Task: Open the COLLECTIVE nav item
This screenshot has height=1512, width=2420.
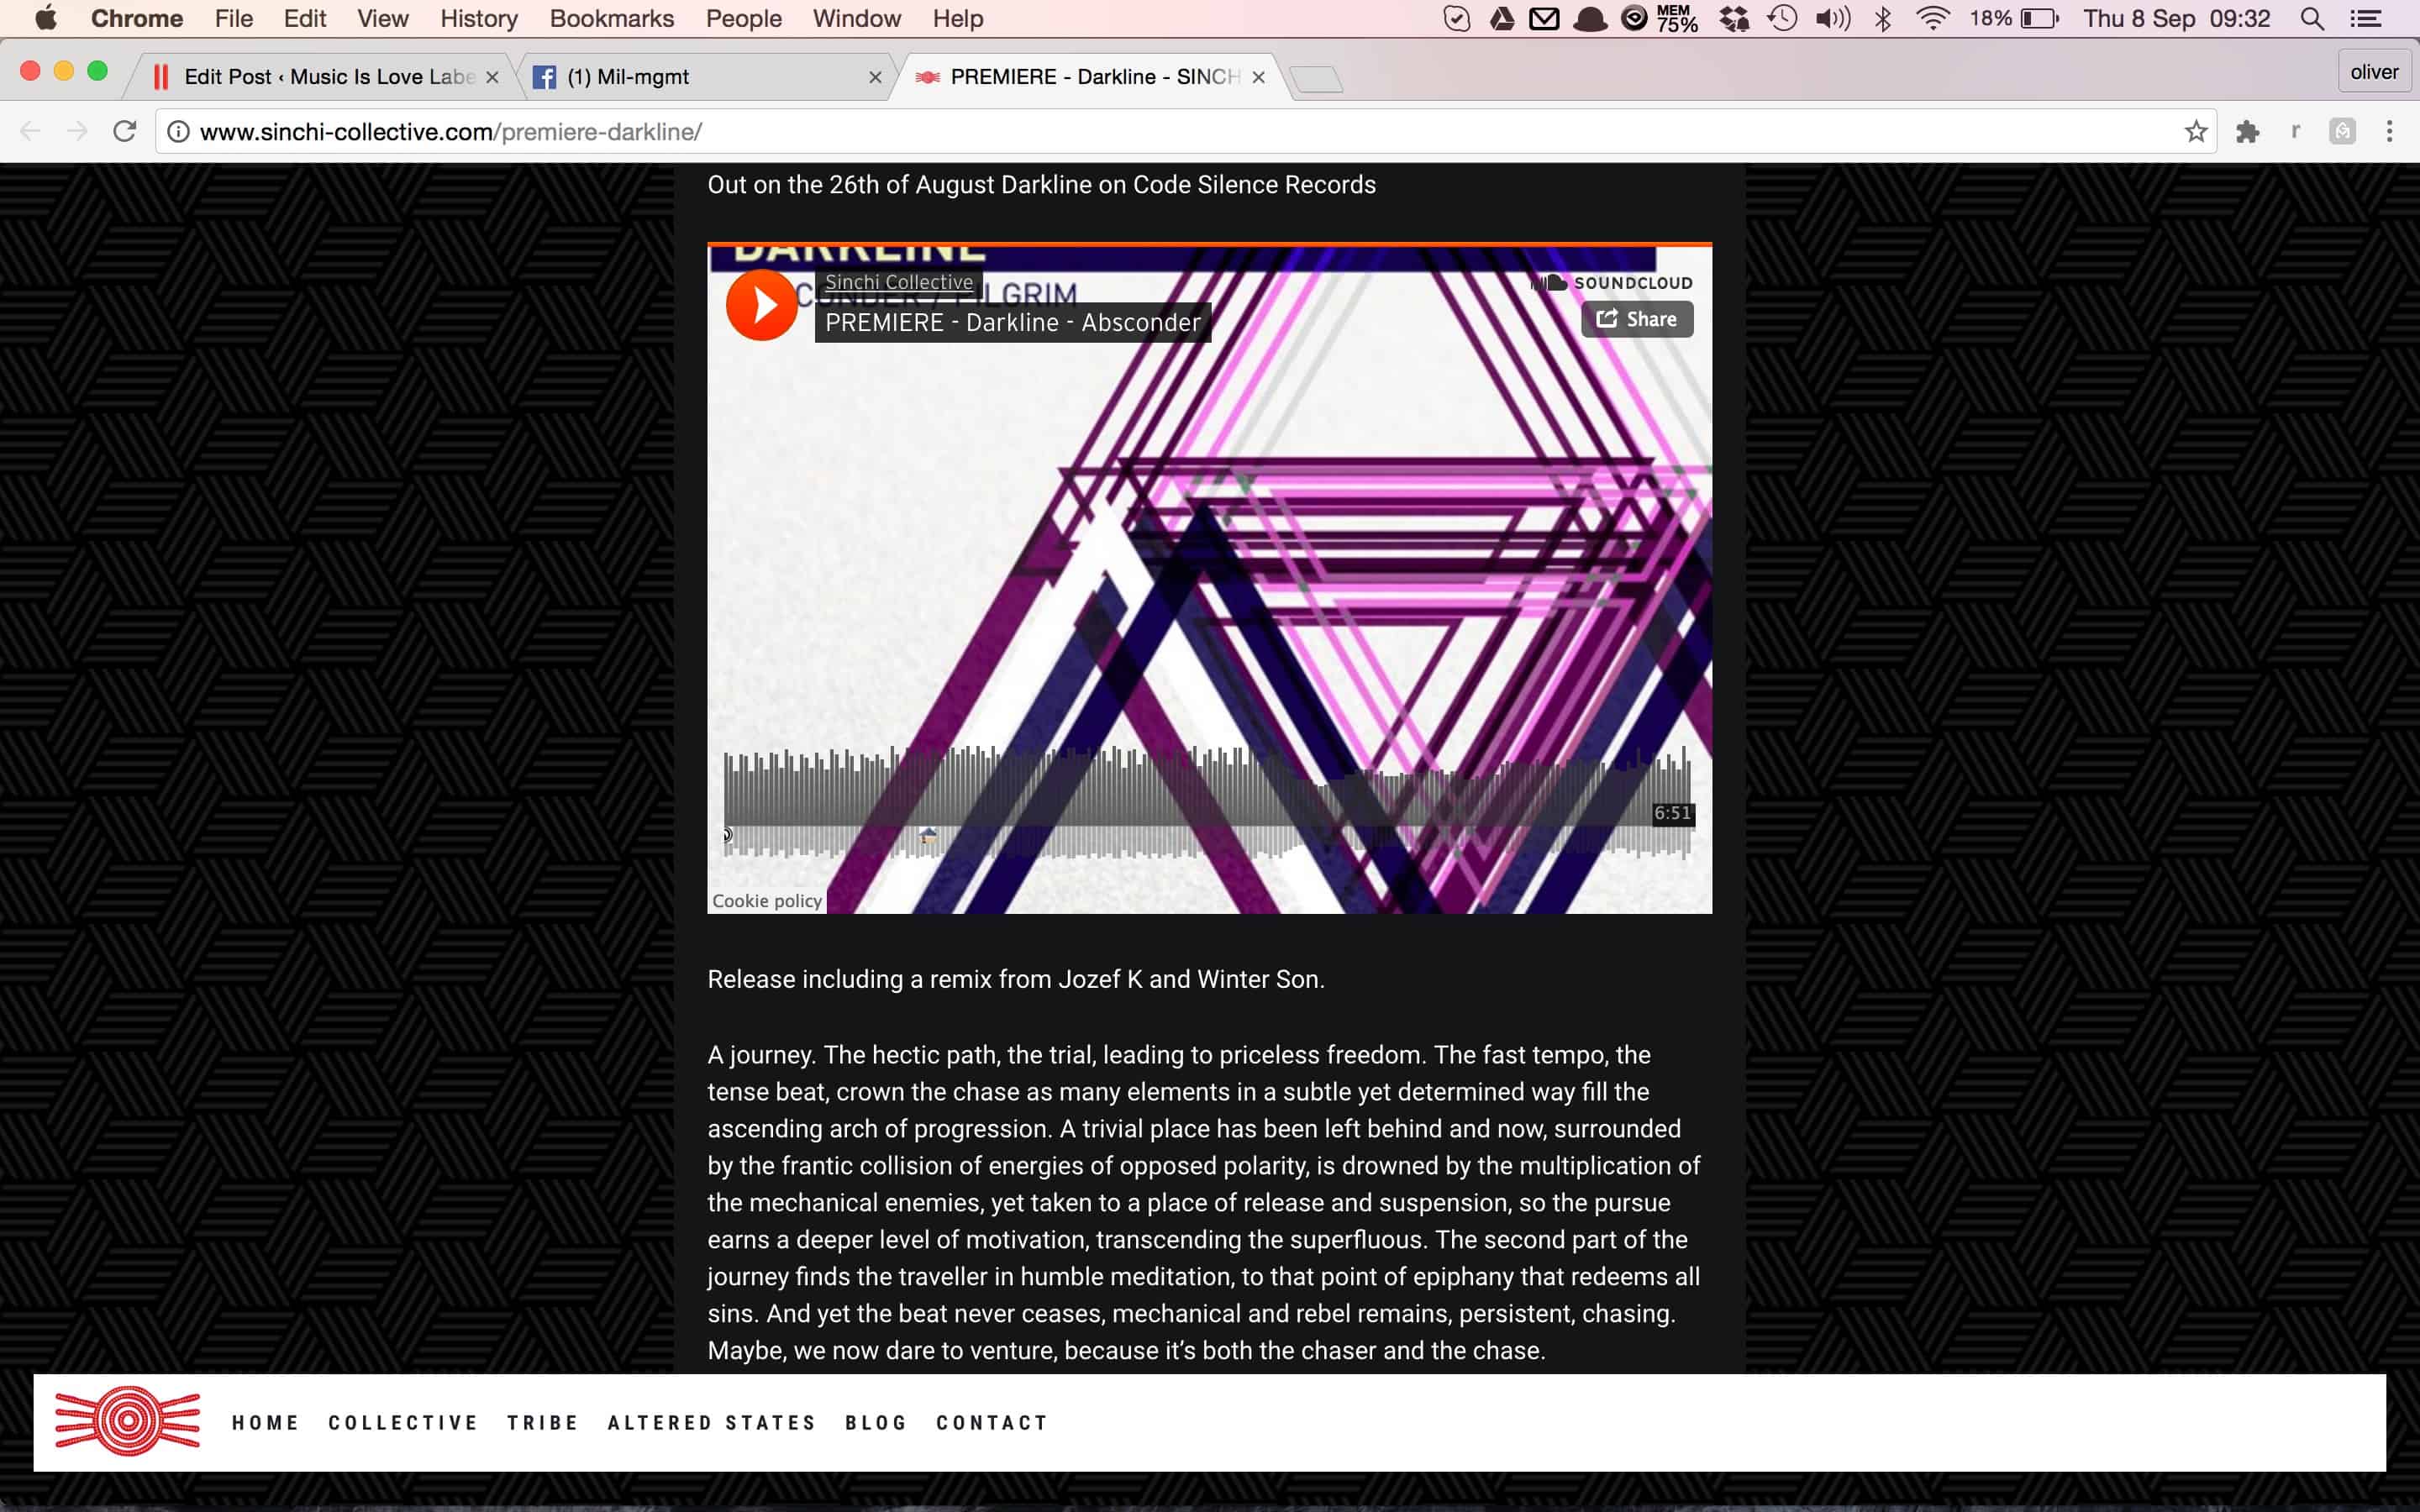Action: [403, 1422]
